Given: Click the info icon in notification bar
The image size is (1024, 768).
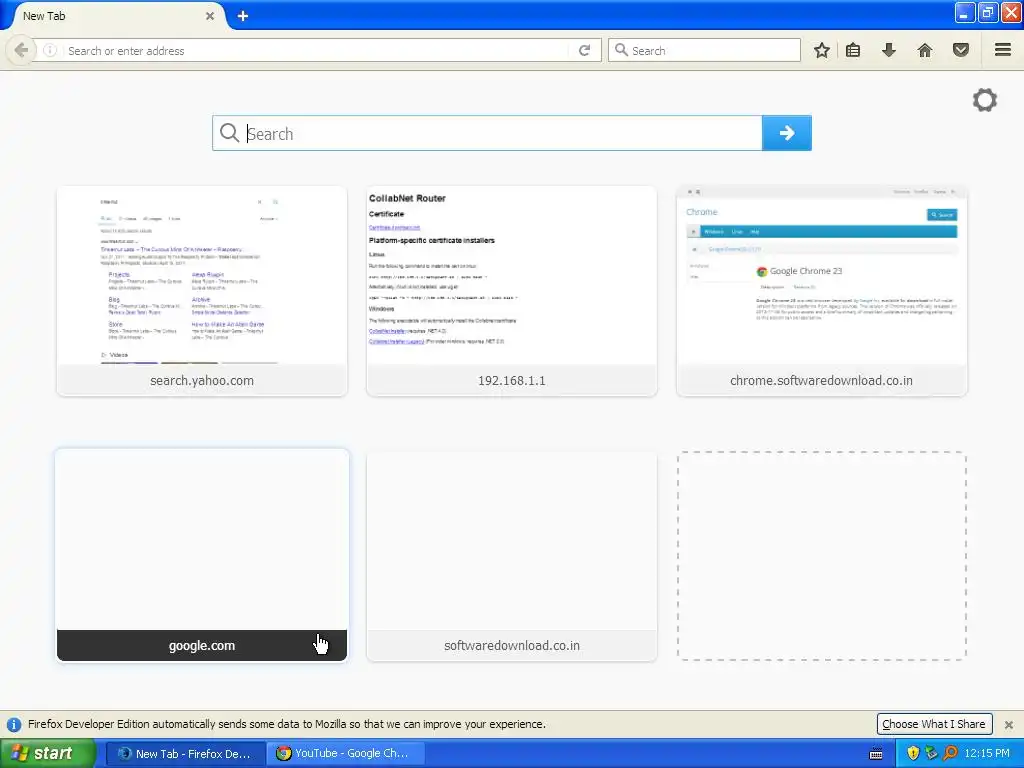Looking at the screenshot, I should pos(14,724).
